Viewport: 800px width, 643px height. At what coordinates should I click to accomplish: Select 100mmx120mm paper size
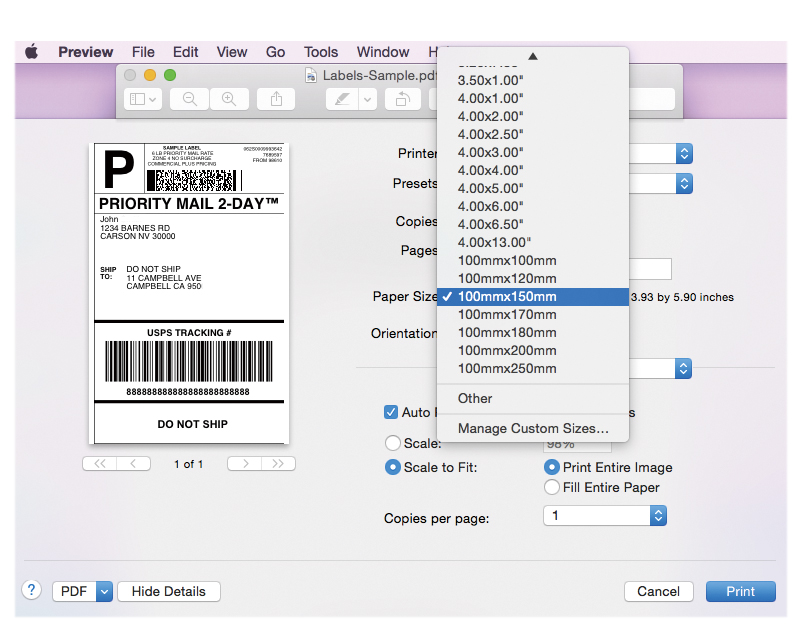pos(533,279)
